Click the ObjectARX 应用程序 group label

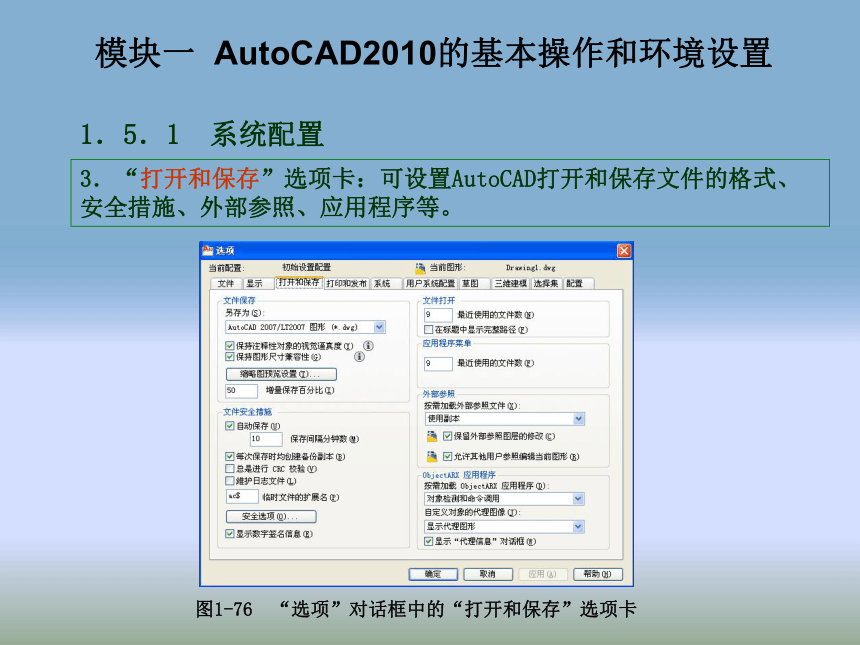[x=459, y=474]
